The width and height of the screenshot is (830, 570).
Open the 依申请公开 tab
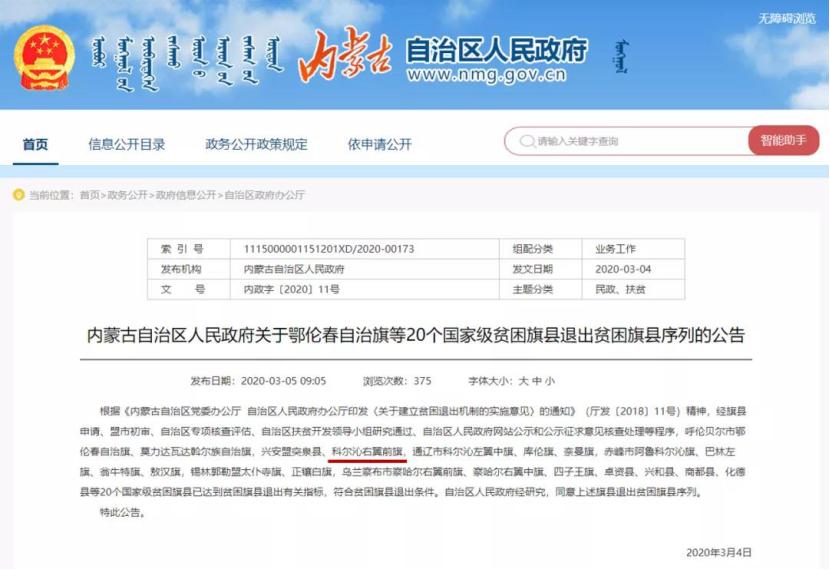point(380,144)
